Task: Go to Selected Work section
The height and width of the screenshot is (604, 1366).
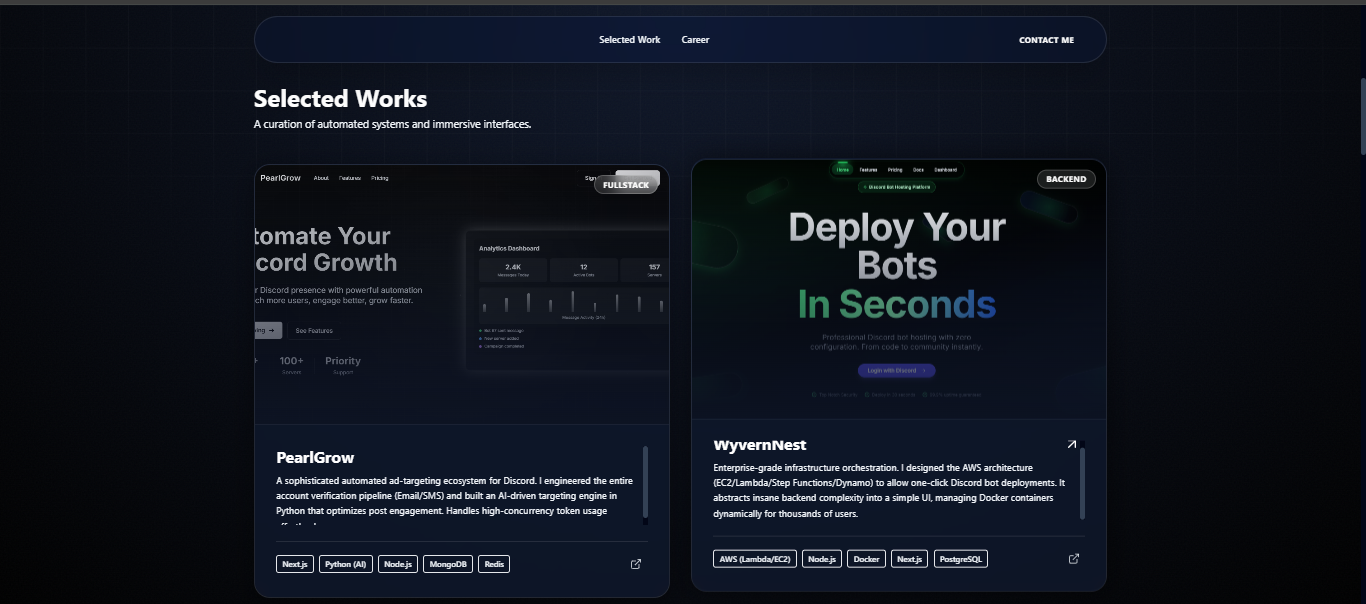Action: (629, 40)
